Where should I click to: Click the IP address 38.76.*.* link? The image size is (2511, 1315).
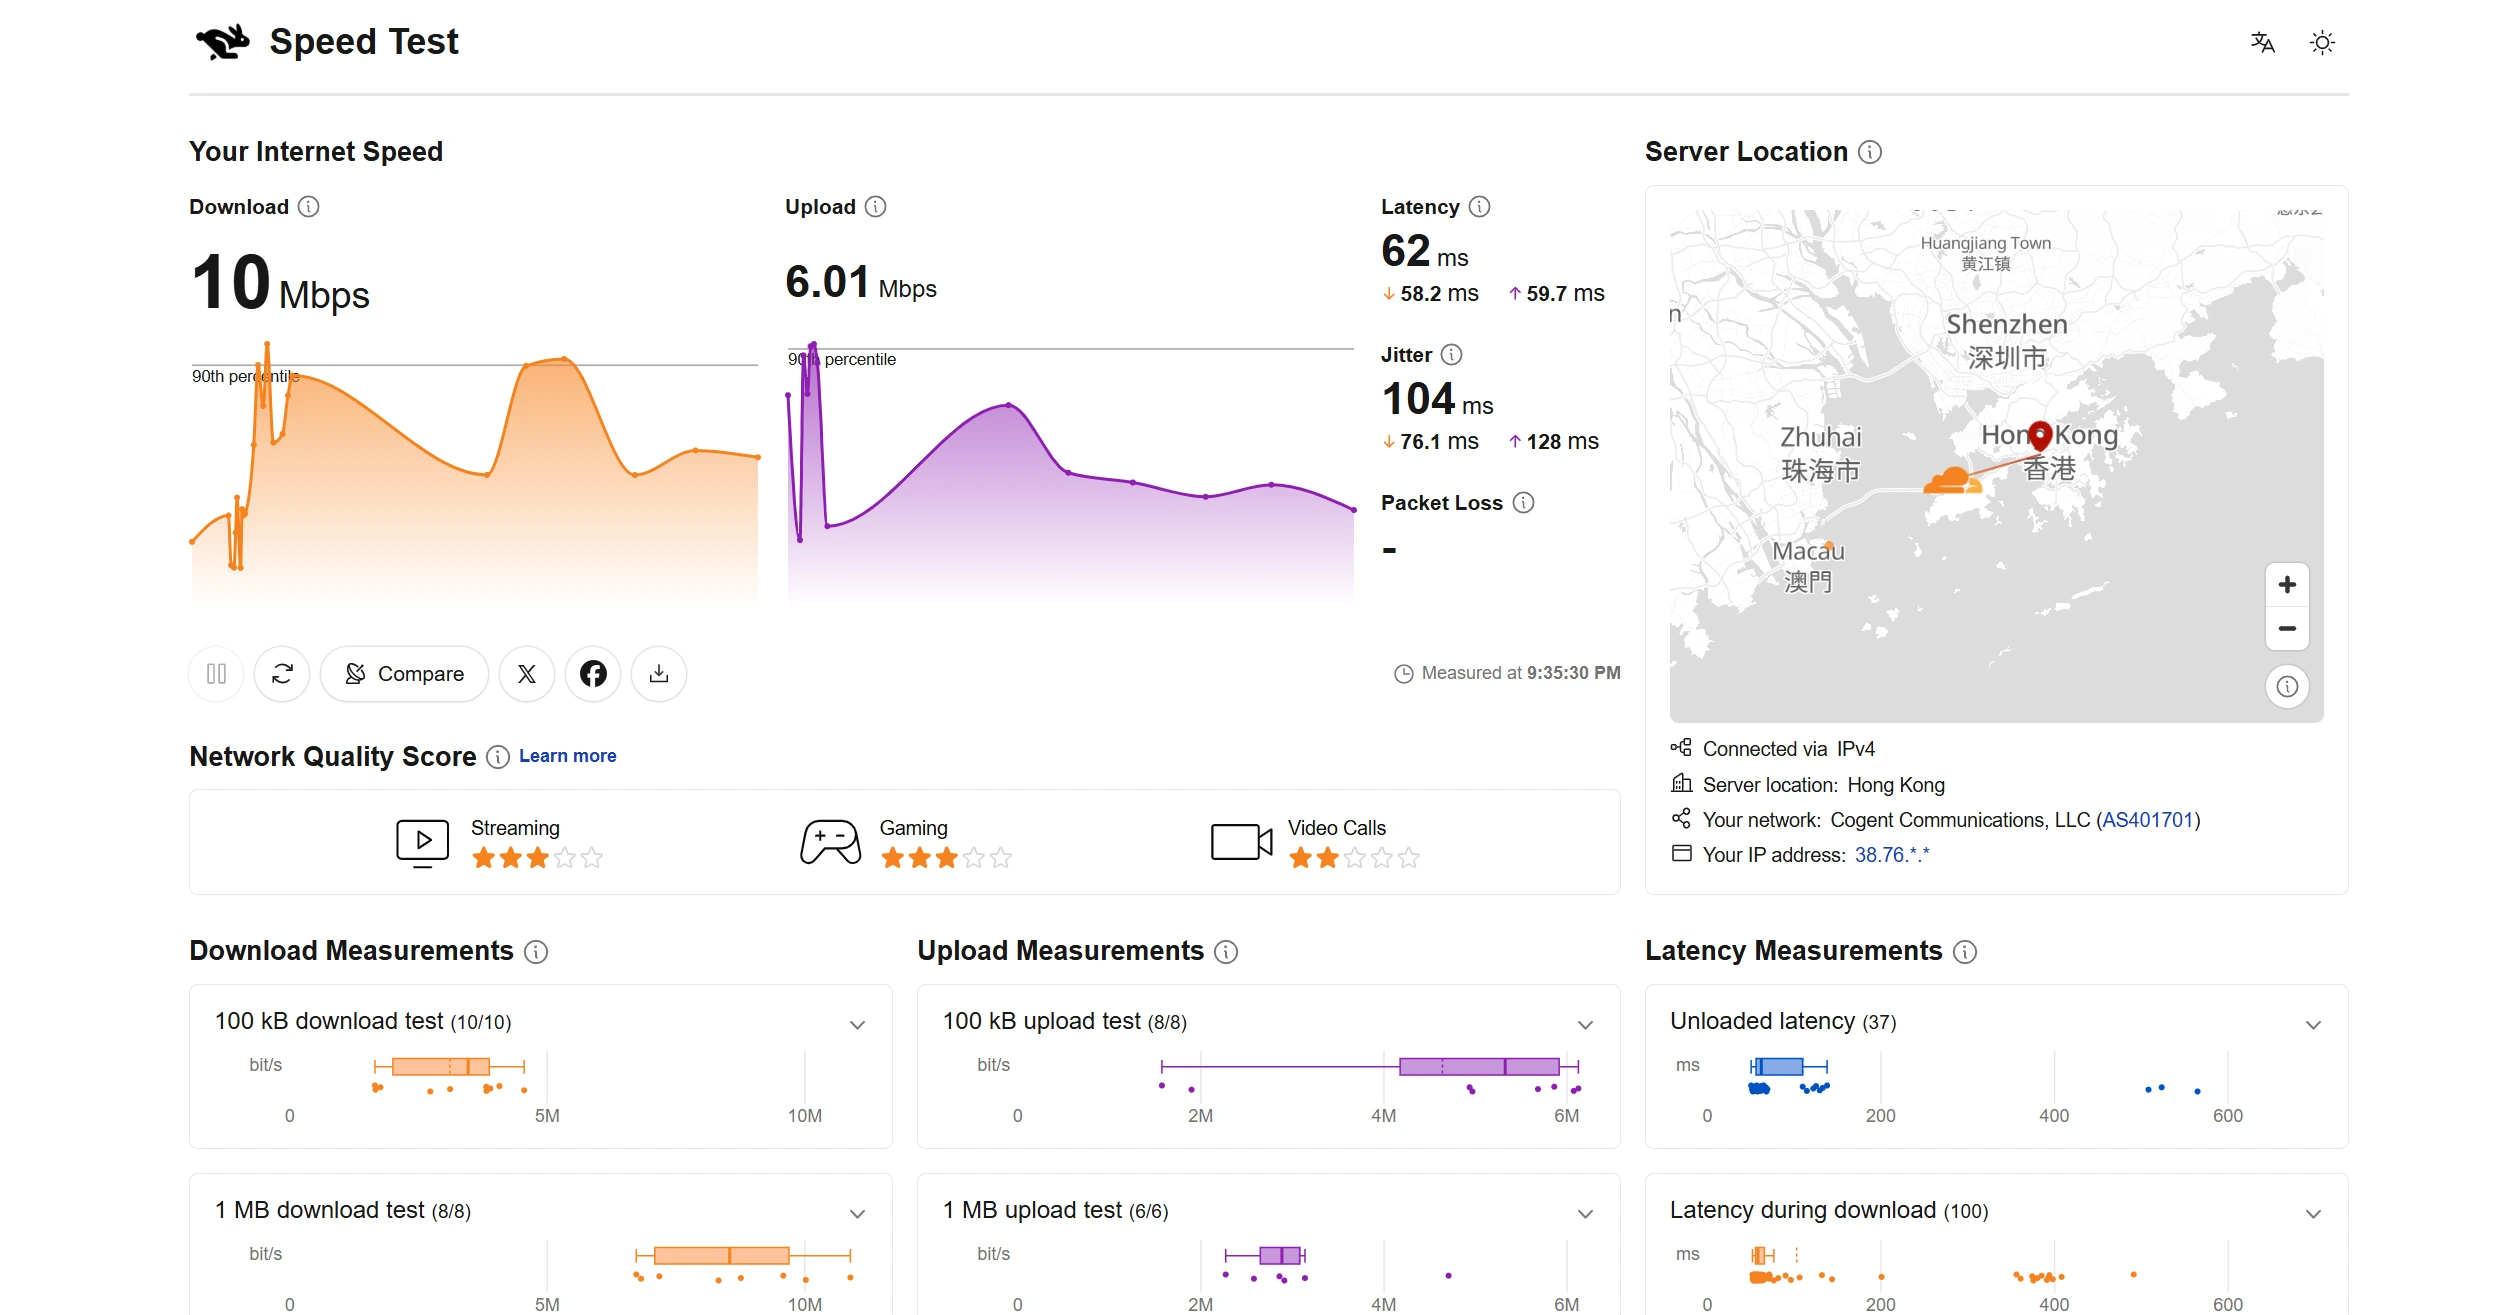(x=1892, y=855)
